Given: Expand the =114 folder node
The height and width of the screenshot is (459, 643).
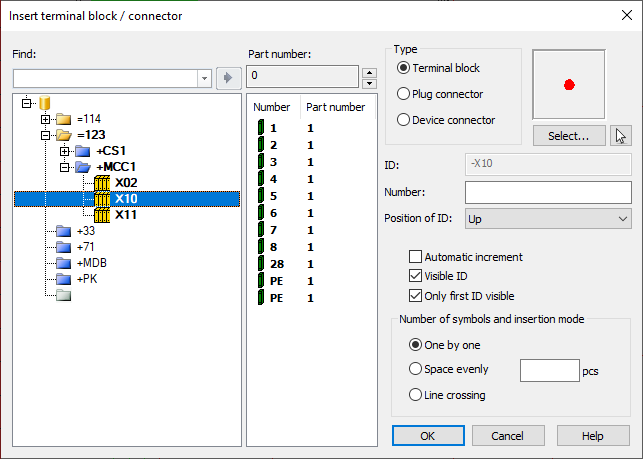Looking at the screenshot, I should (46, 119).
